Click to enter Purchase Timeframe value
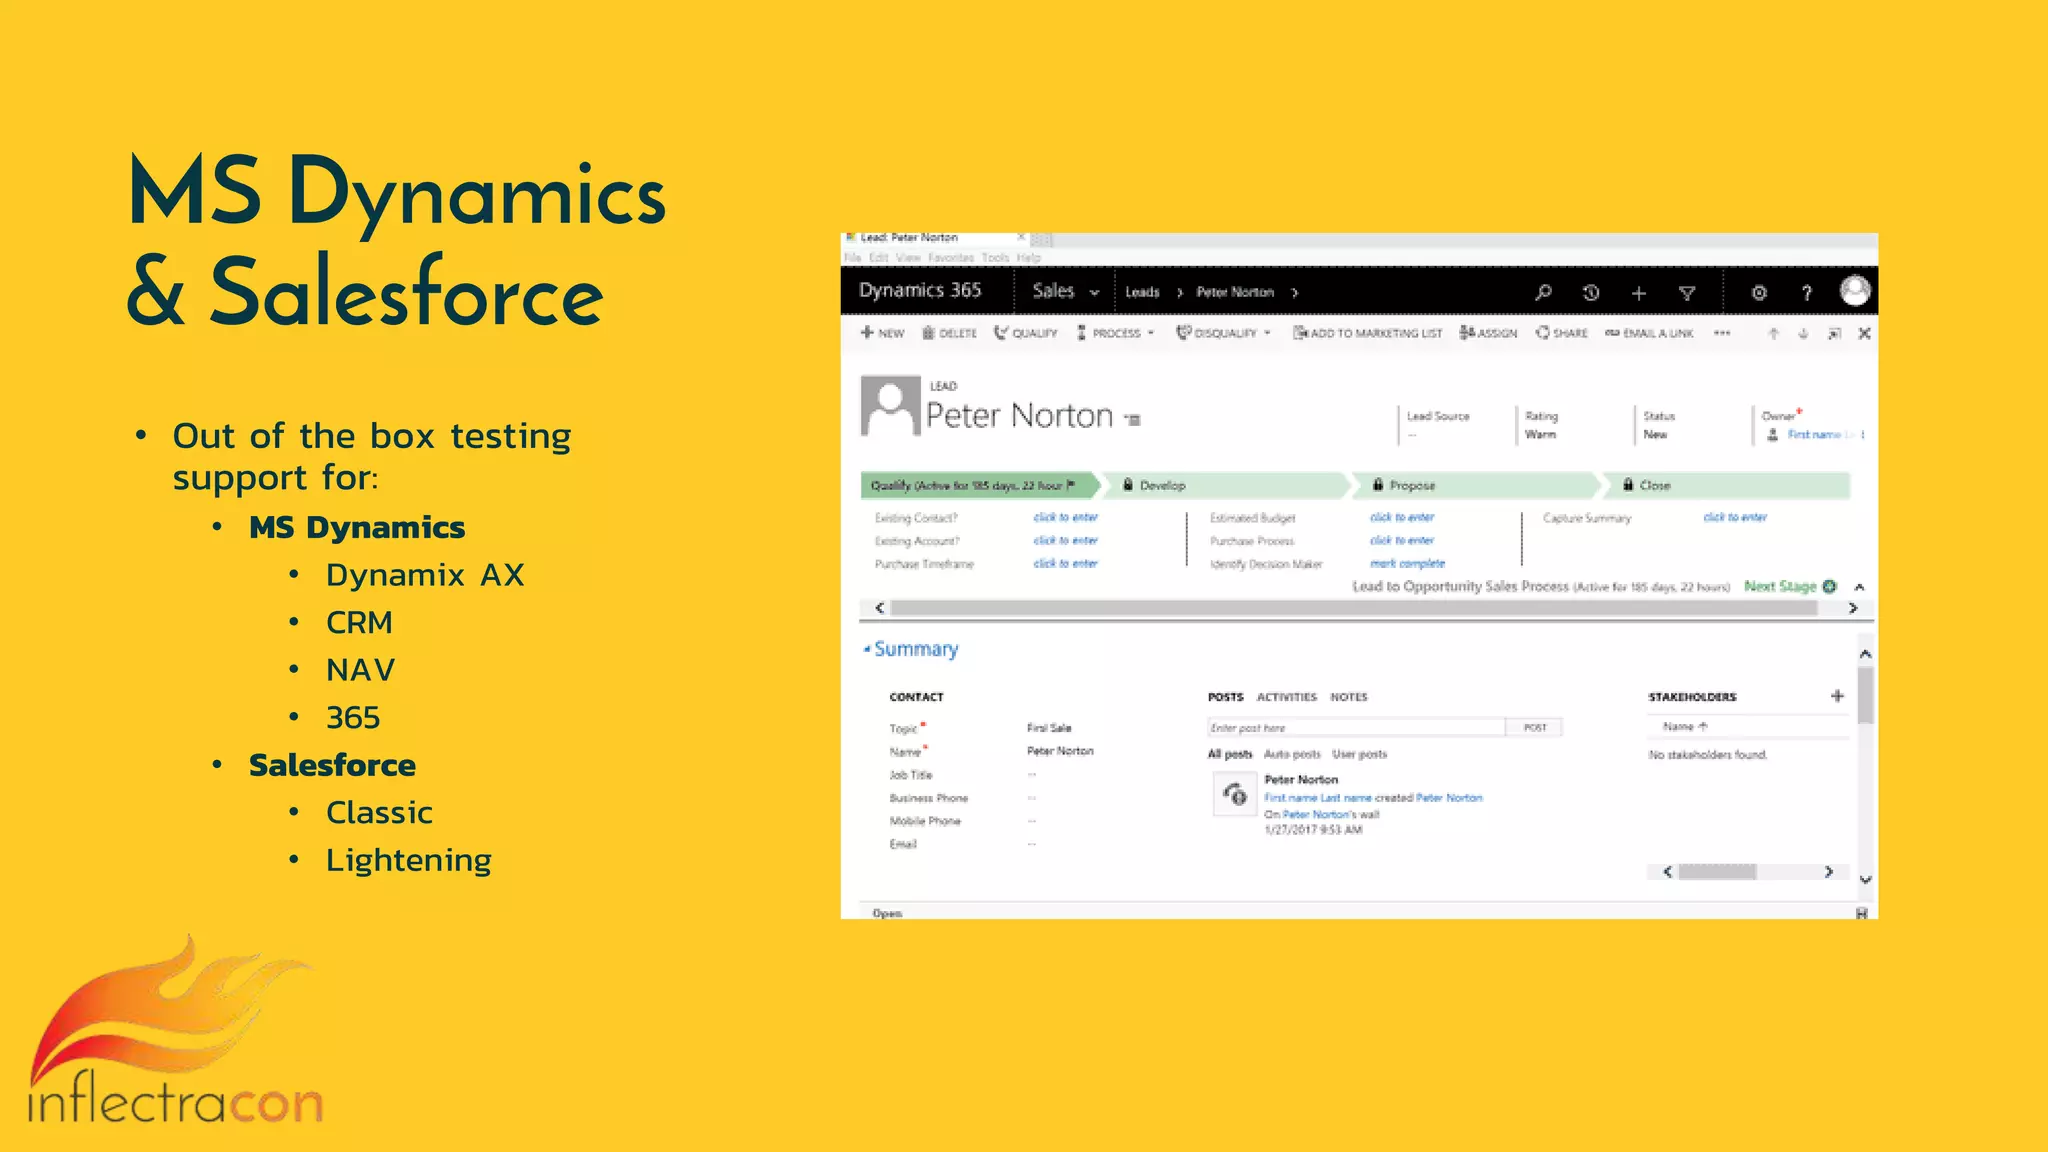Screen dimensions: 2048x1152 1065,563
